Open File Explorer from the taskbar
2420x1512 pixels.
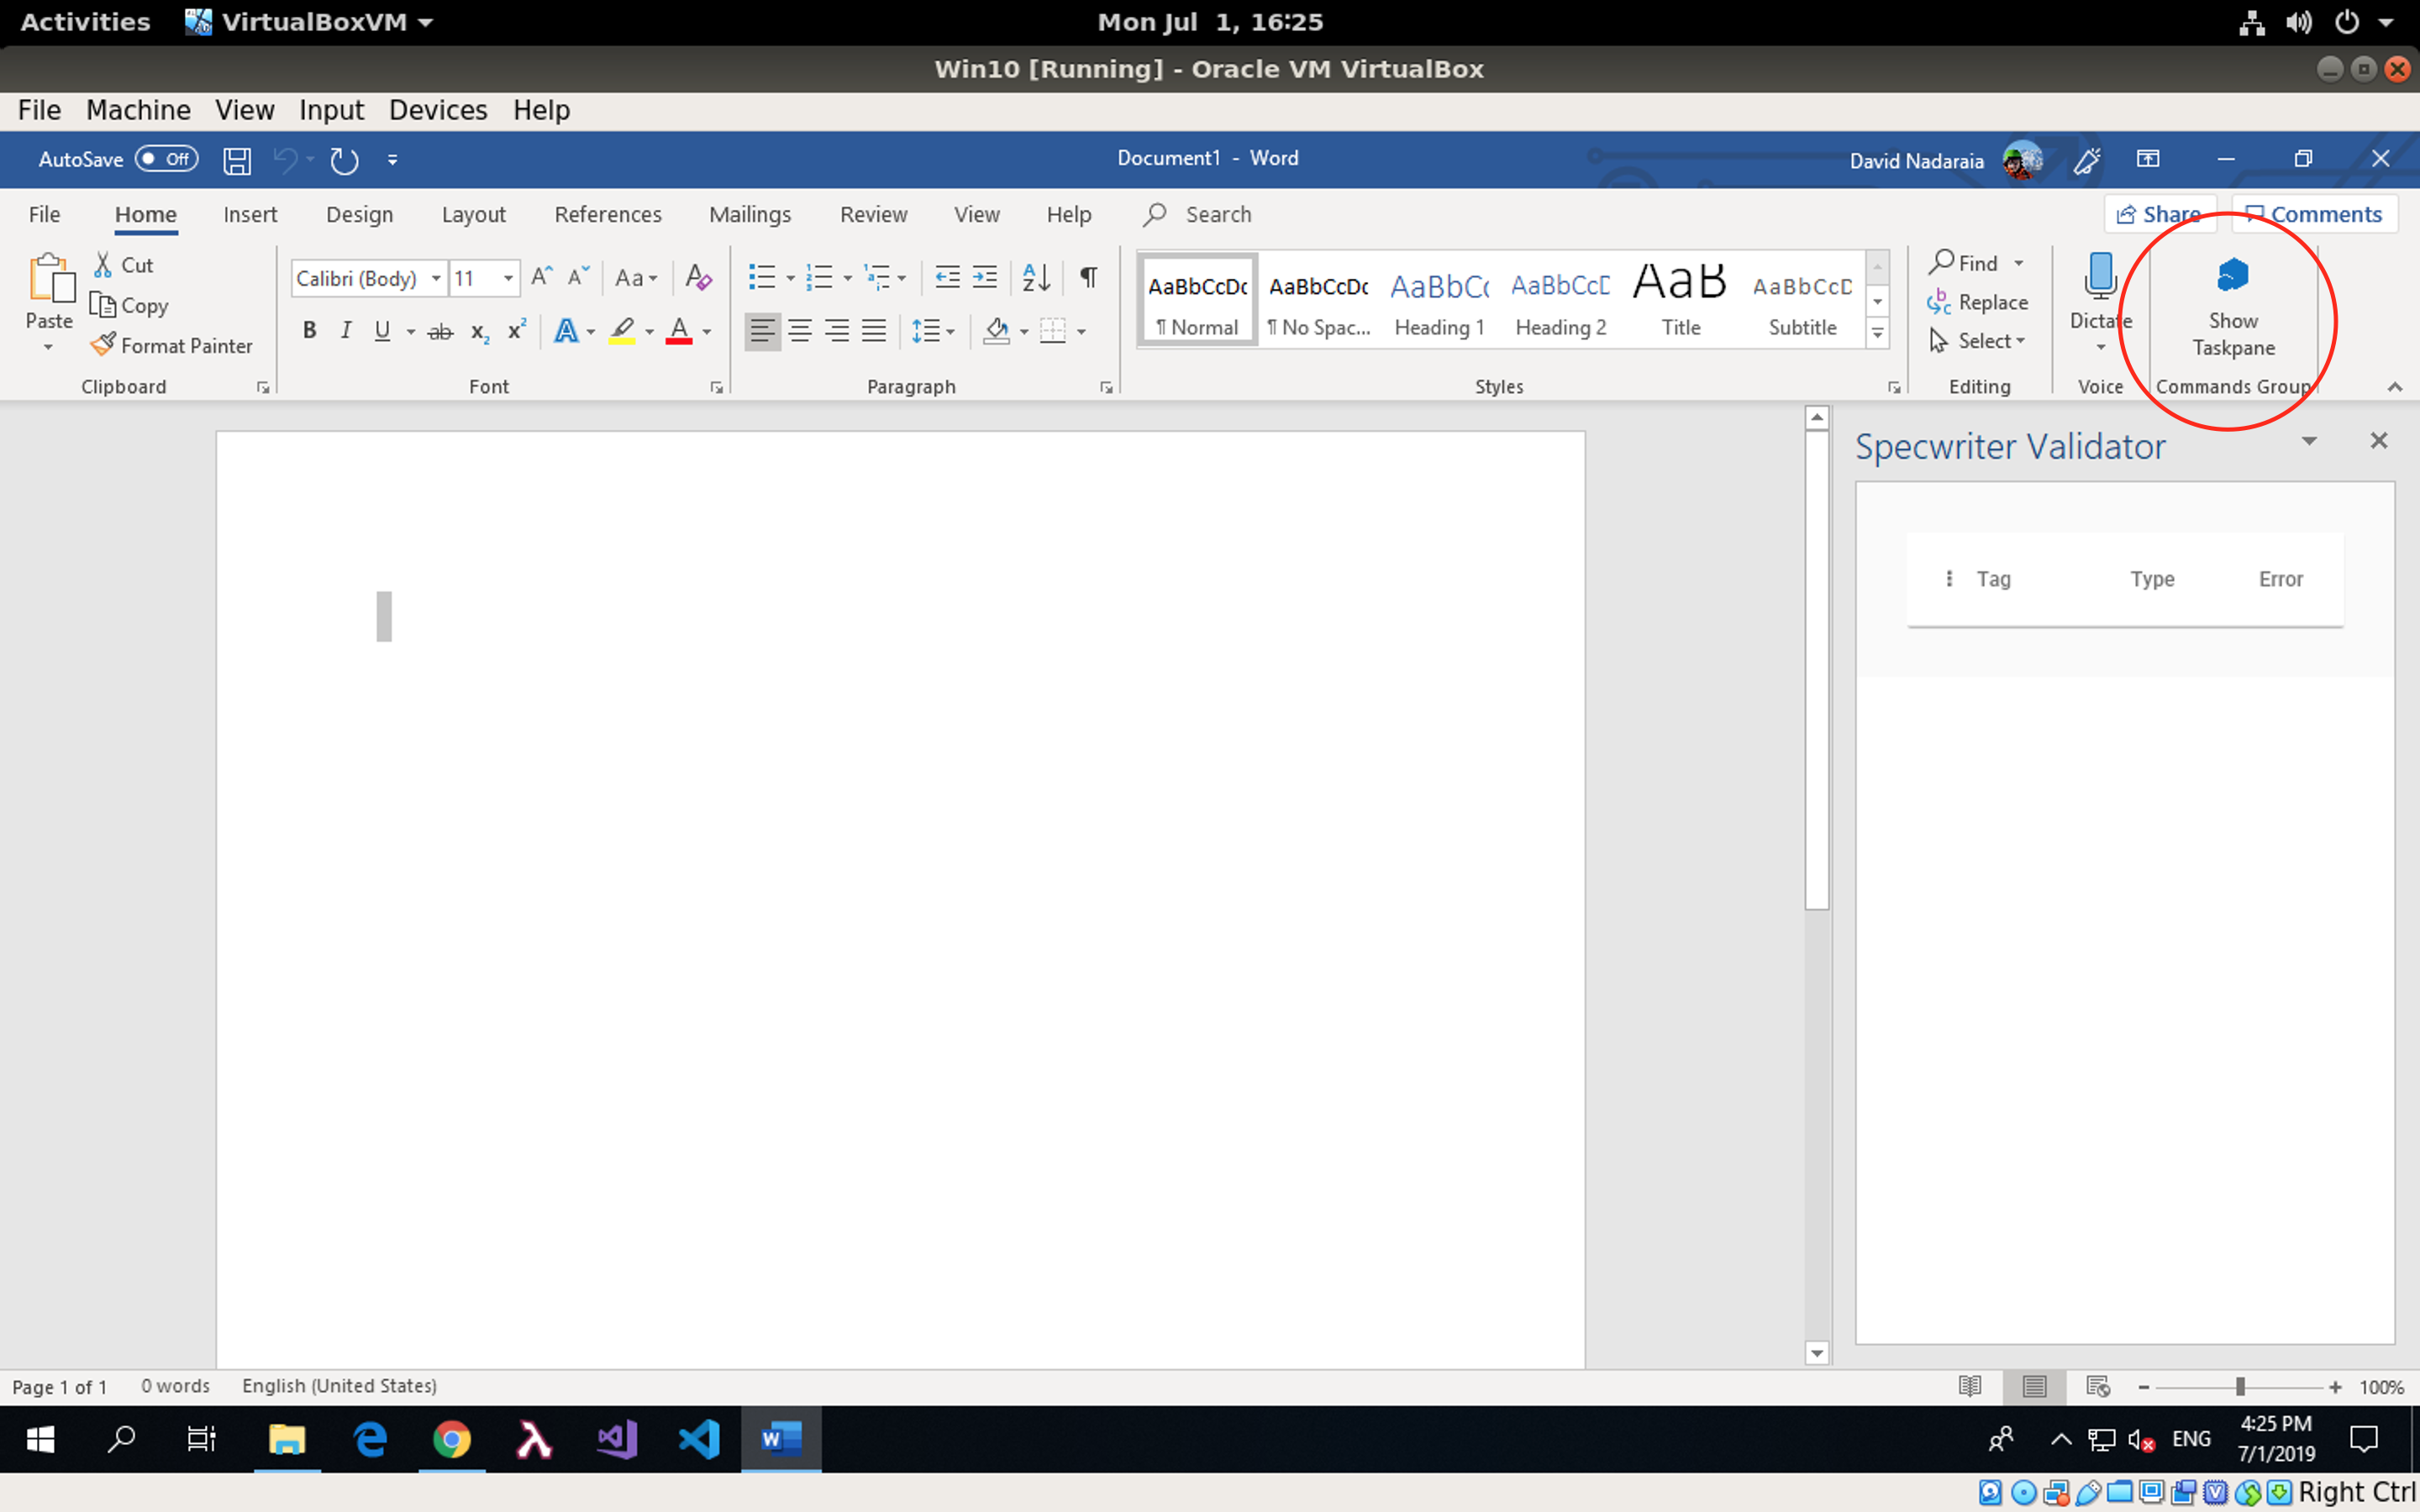pyautogui.click(x=287, y=1440)
